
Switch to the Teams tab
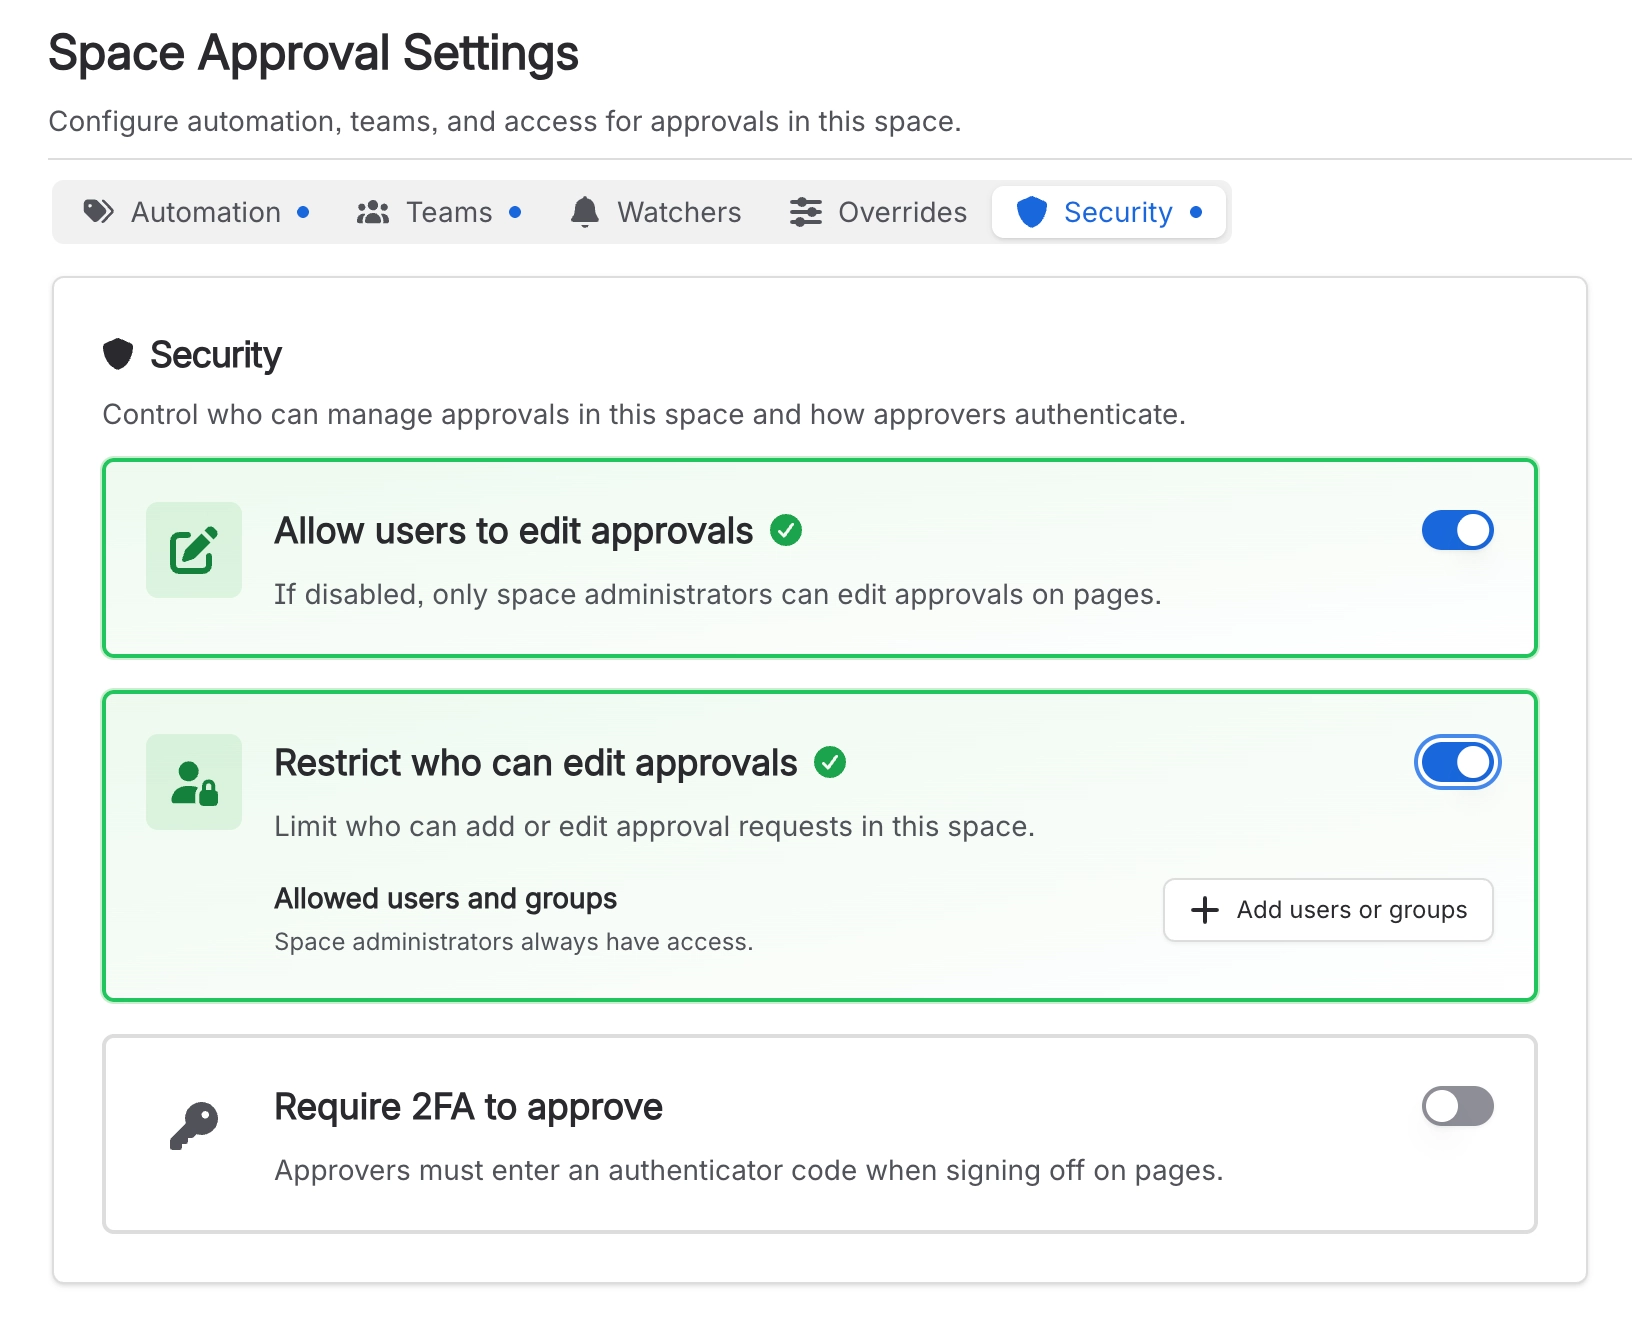tap(439, 212)
